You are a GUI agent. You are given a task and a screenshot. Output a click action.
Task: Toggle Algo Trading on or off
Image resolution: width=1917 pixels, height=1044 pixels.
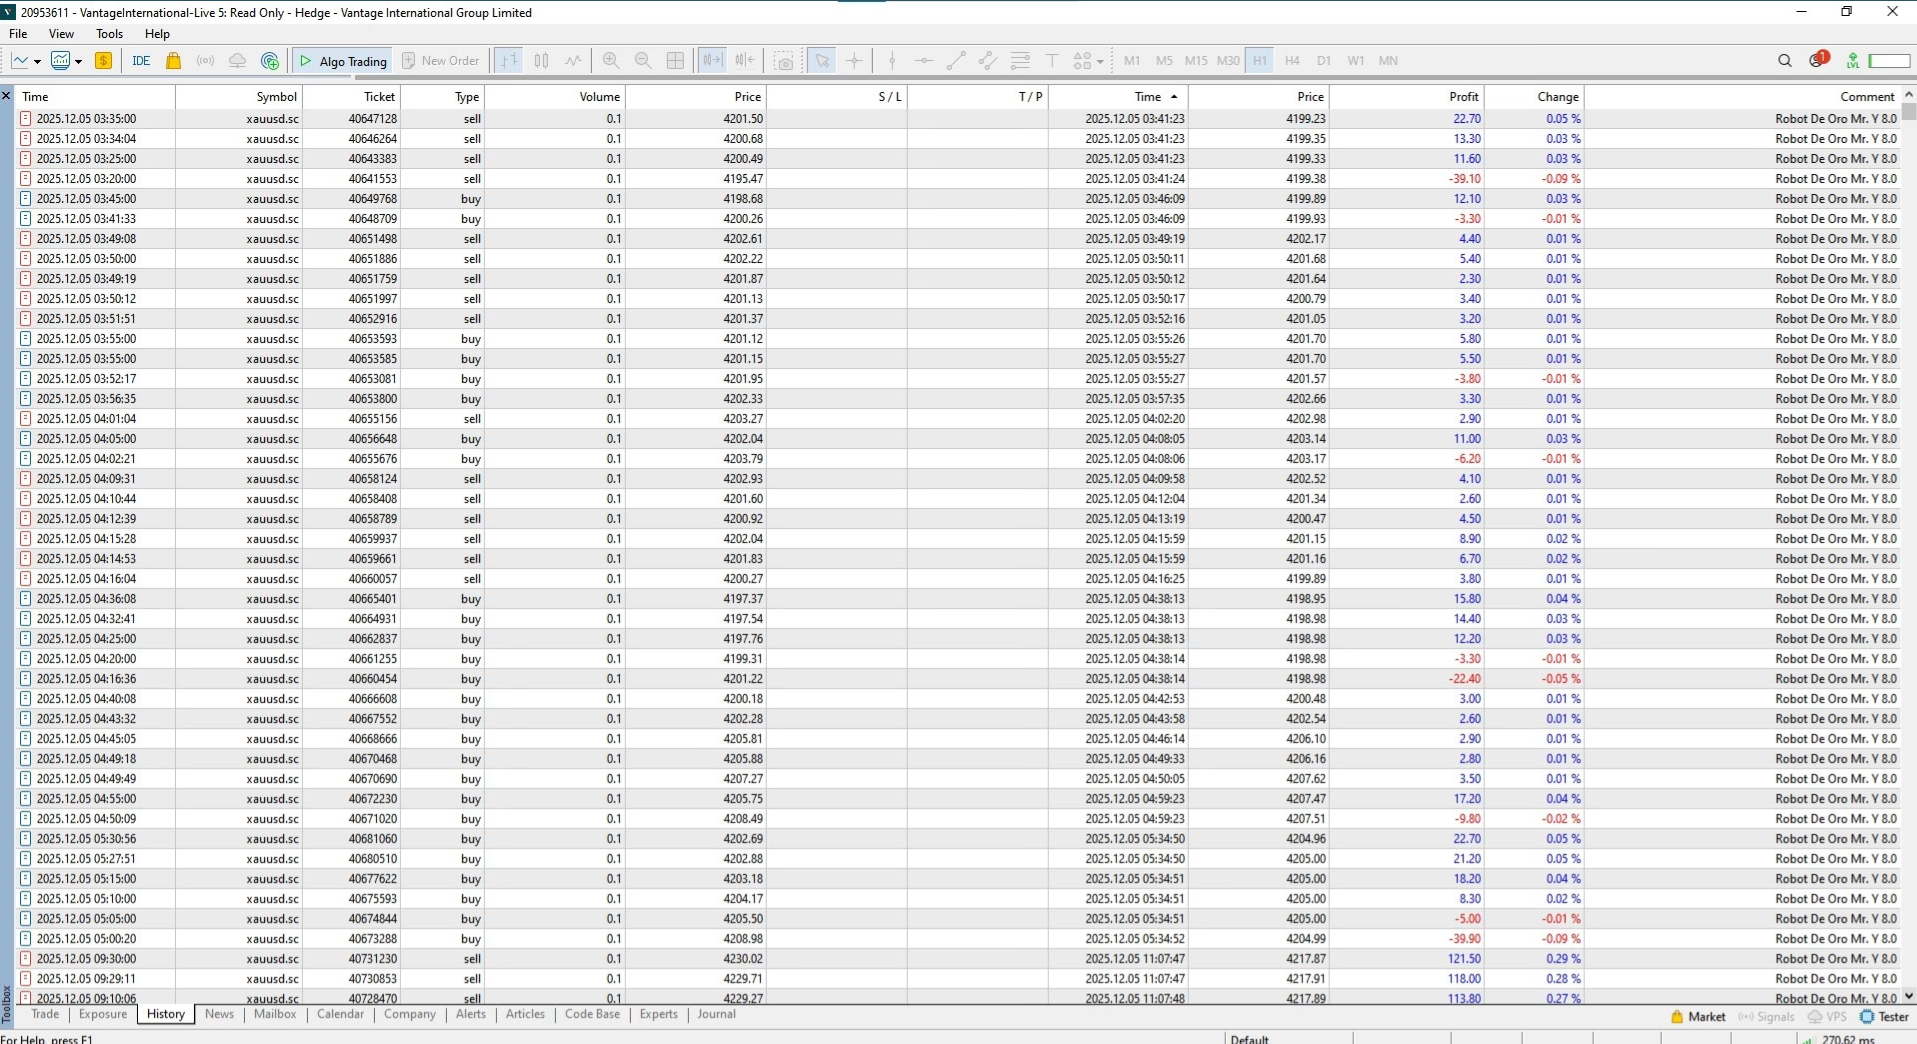point(343,61)
